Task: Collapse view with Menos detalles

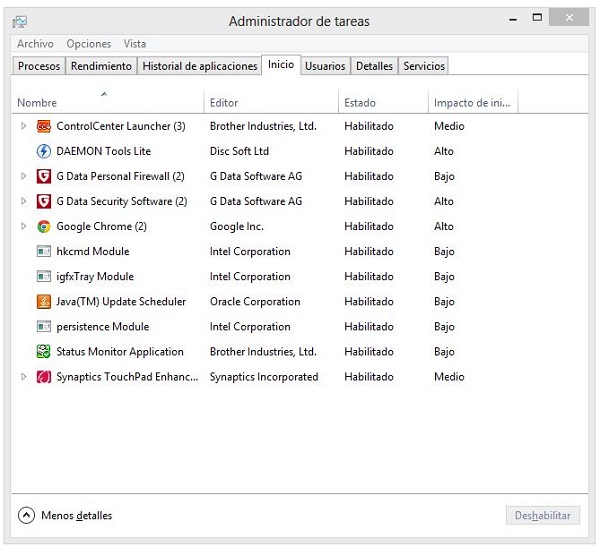Action: coord(66,516)
